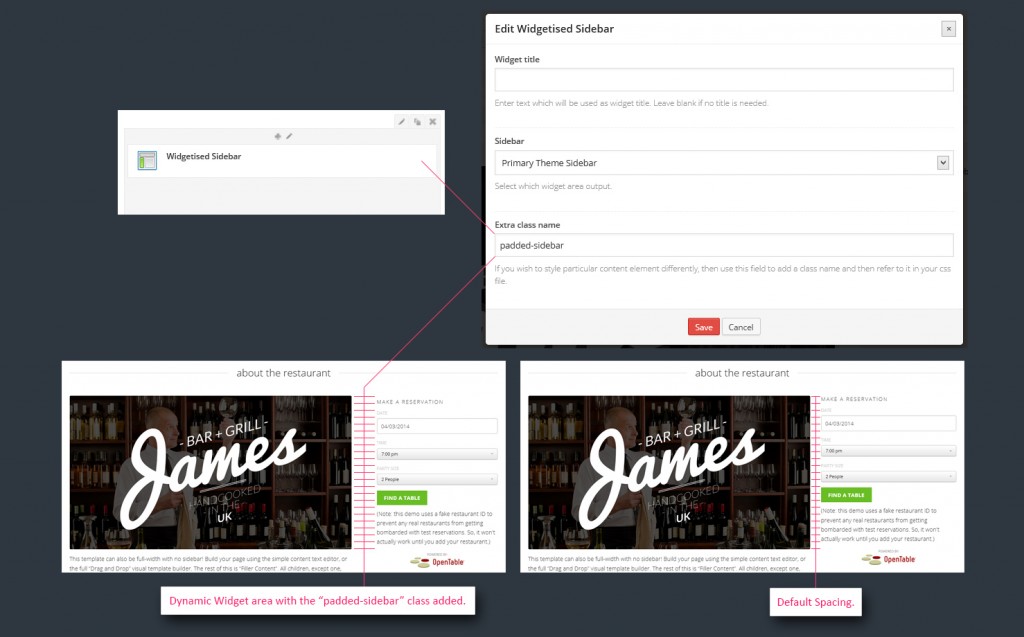Click the row edit pencil icon
Viewport: 1024px width, 637px height.
[x=402, y=122]
